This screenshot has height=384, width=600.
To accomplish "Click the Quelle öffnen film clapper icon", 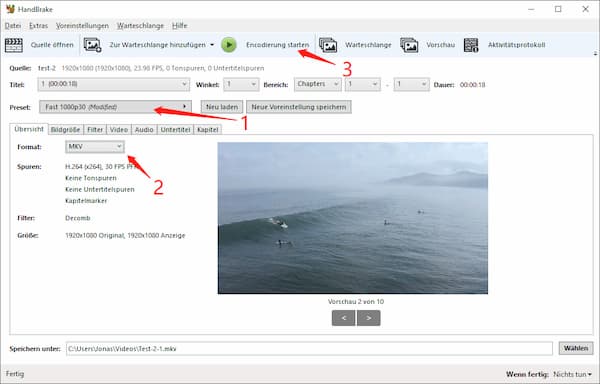I will click(x=14, y=45).
